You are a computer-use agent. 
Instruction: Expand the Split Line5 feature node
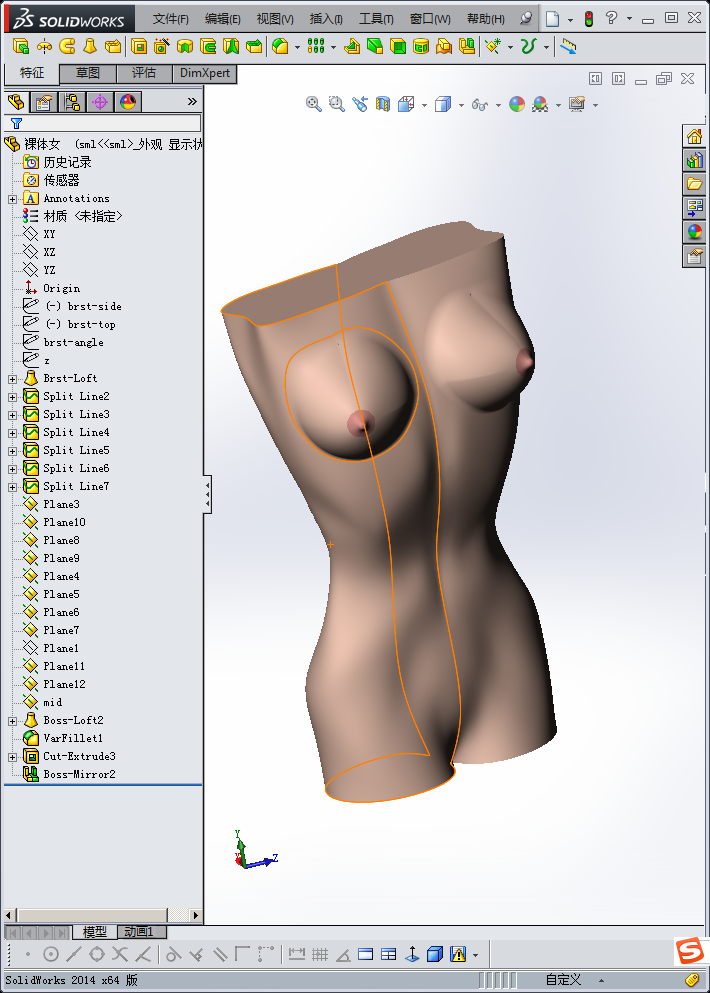click(12, 451)
